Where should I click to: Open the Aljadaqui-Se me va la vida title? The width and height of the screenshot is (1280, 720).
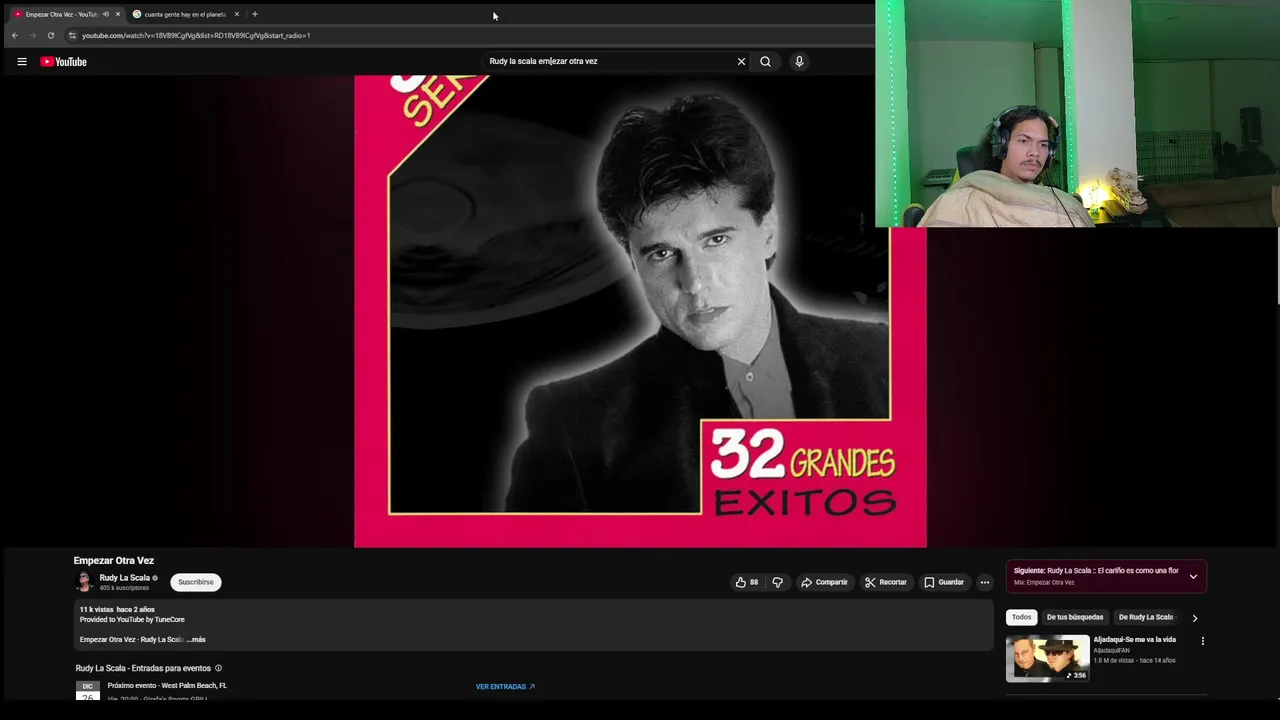pyautogui.click(x=1134, y=640)
